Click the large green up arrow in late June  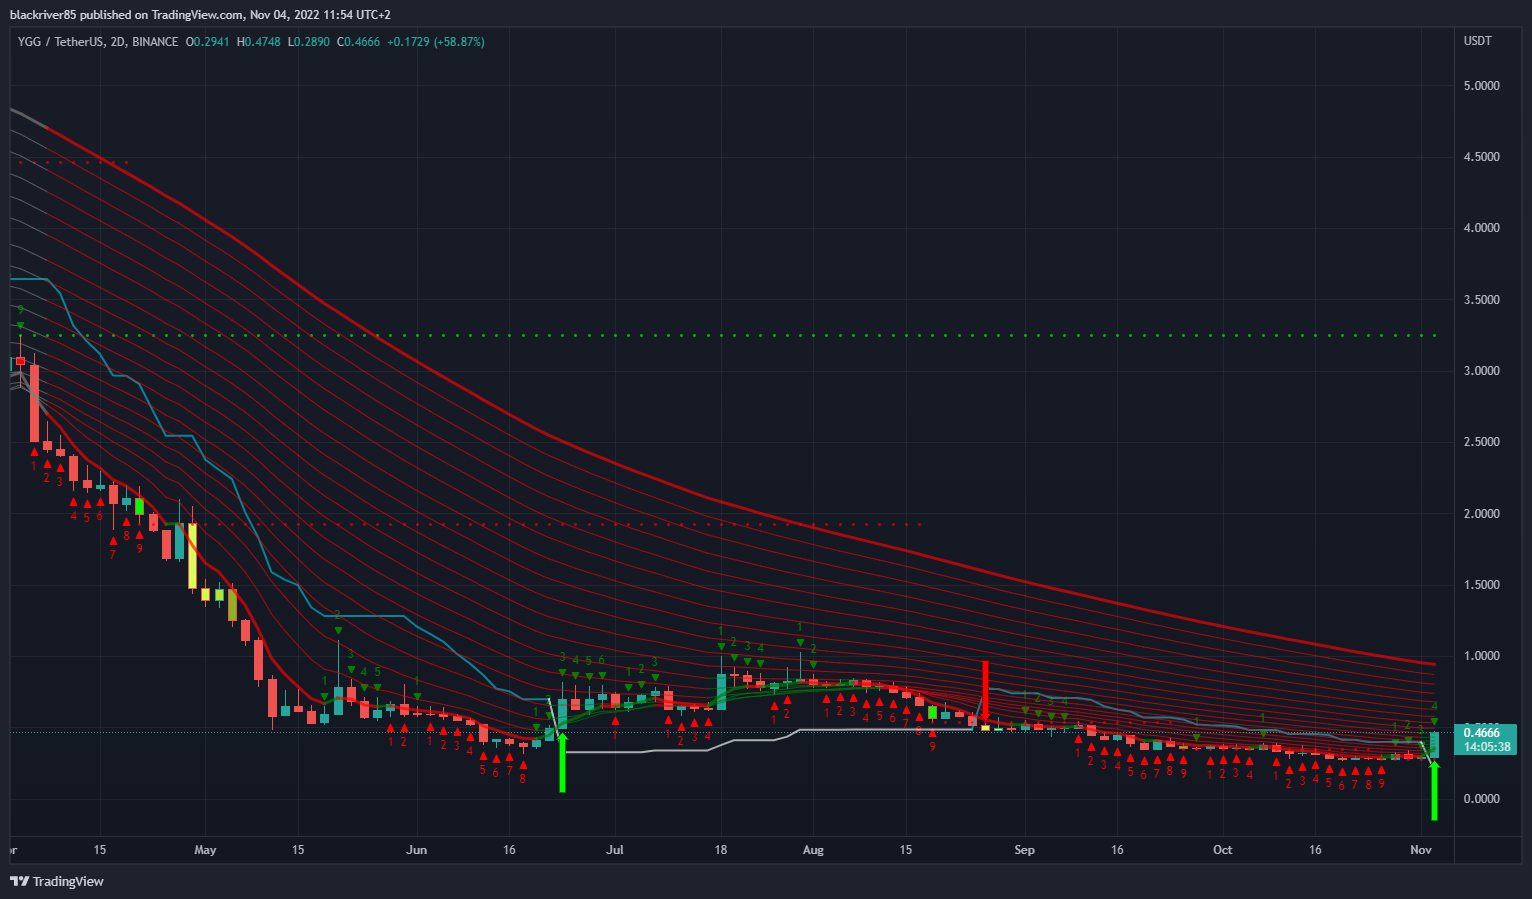point(562,763)
